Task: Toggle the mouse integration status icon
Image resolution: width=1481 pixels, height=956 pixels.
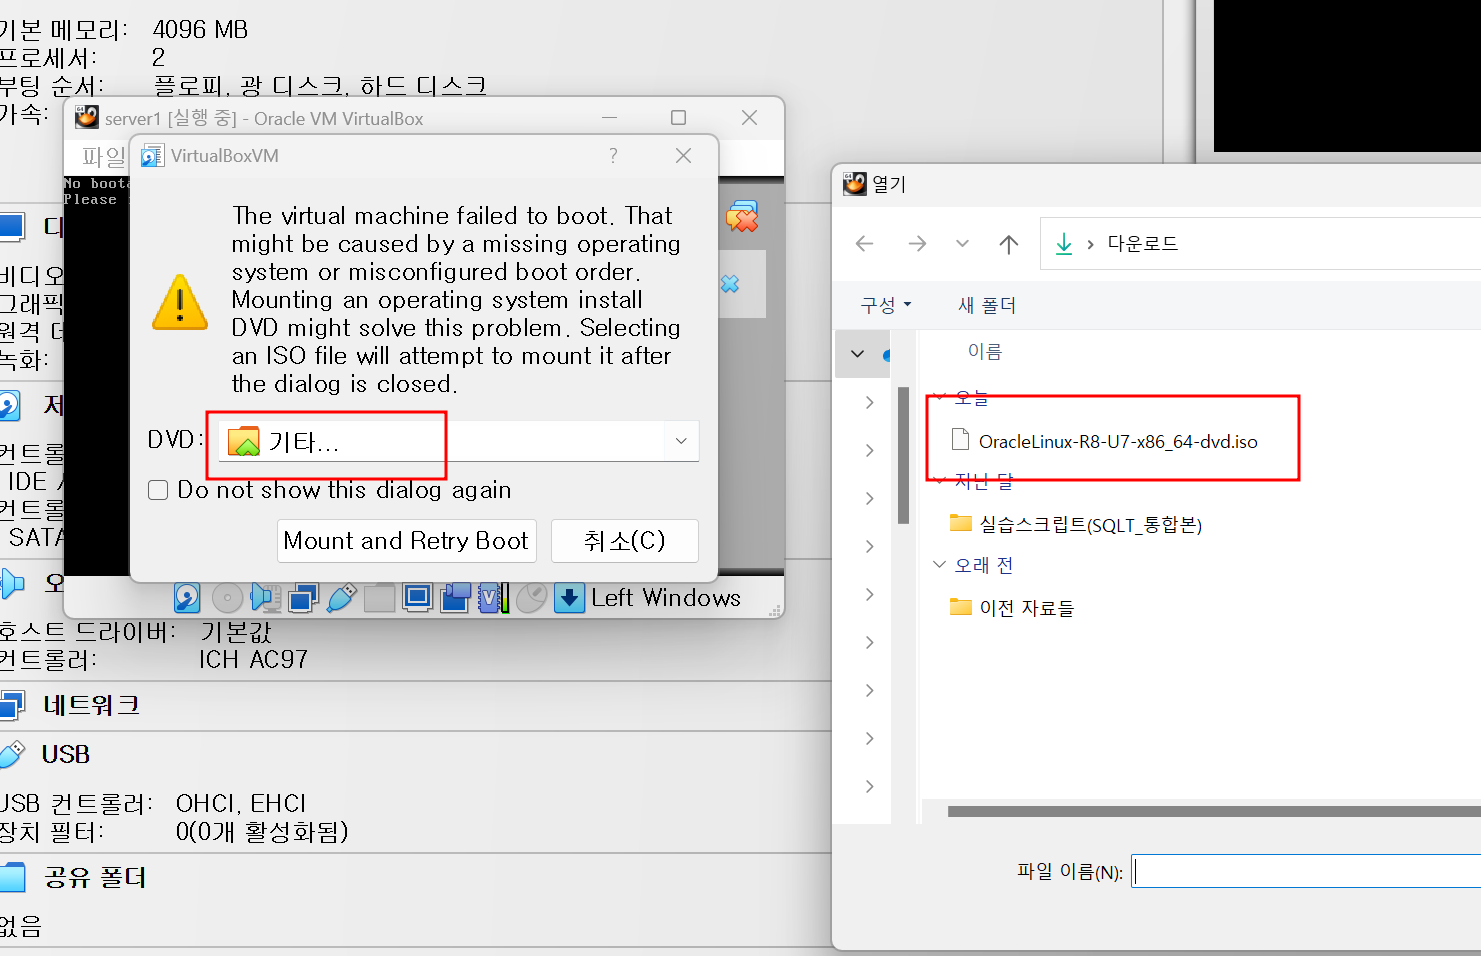Action: coord(531,598)
